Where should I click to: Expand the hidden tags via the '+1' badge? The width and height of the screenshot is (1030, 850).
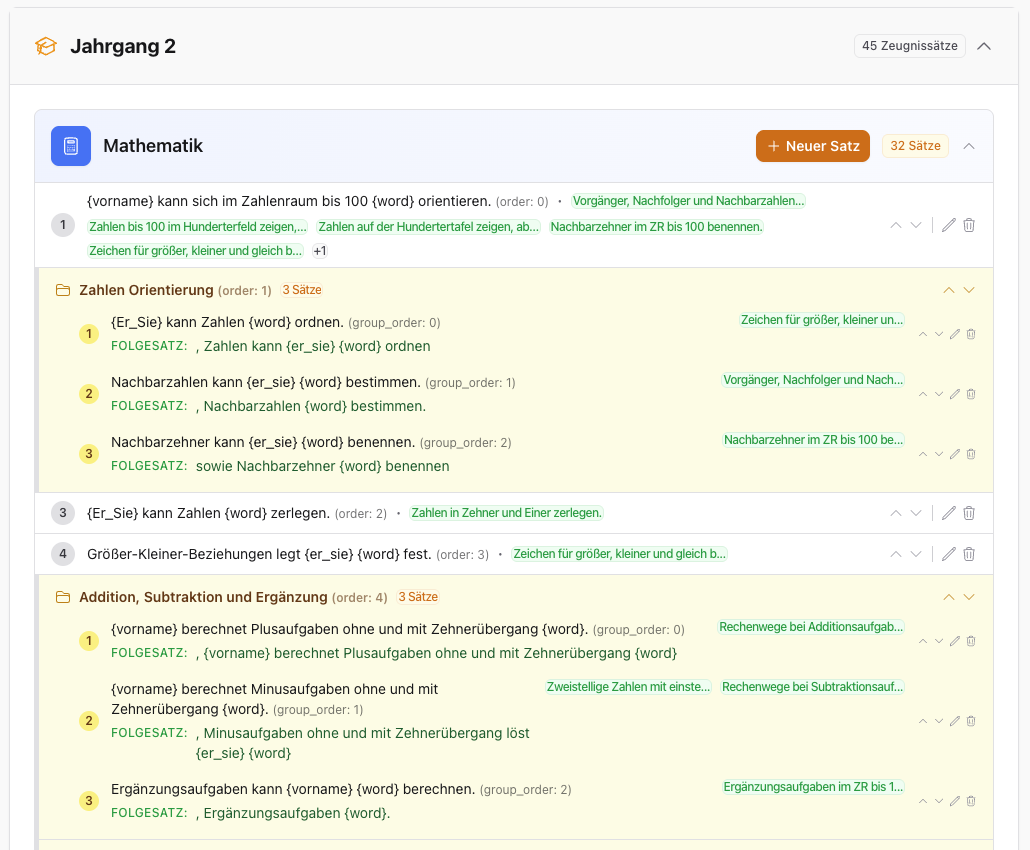click(318, 251)
